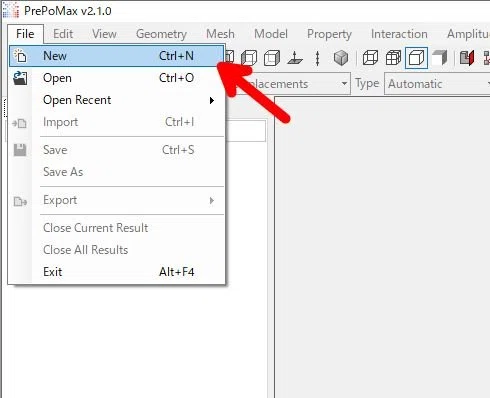Select the highlighted model edges display icon

(416, 58)
